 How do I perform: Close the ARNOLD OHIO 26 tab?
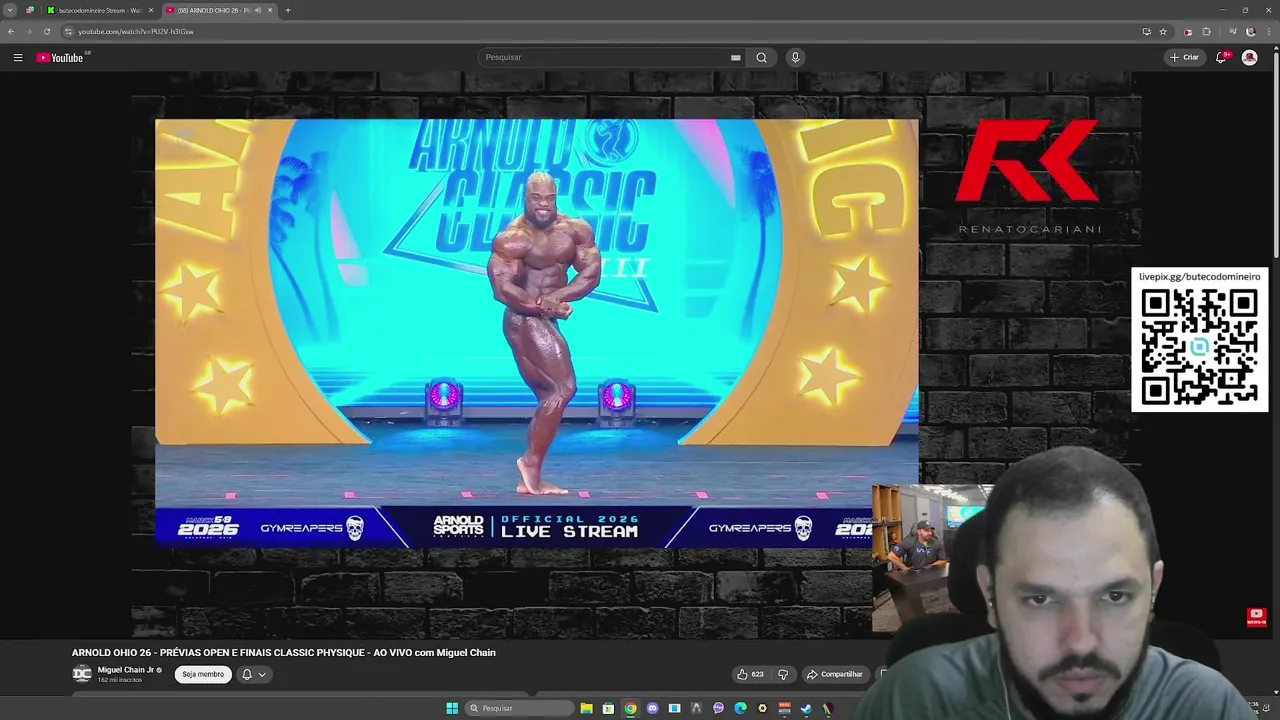pos(270,10)
